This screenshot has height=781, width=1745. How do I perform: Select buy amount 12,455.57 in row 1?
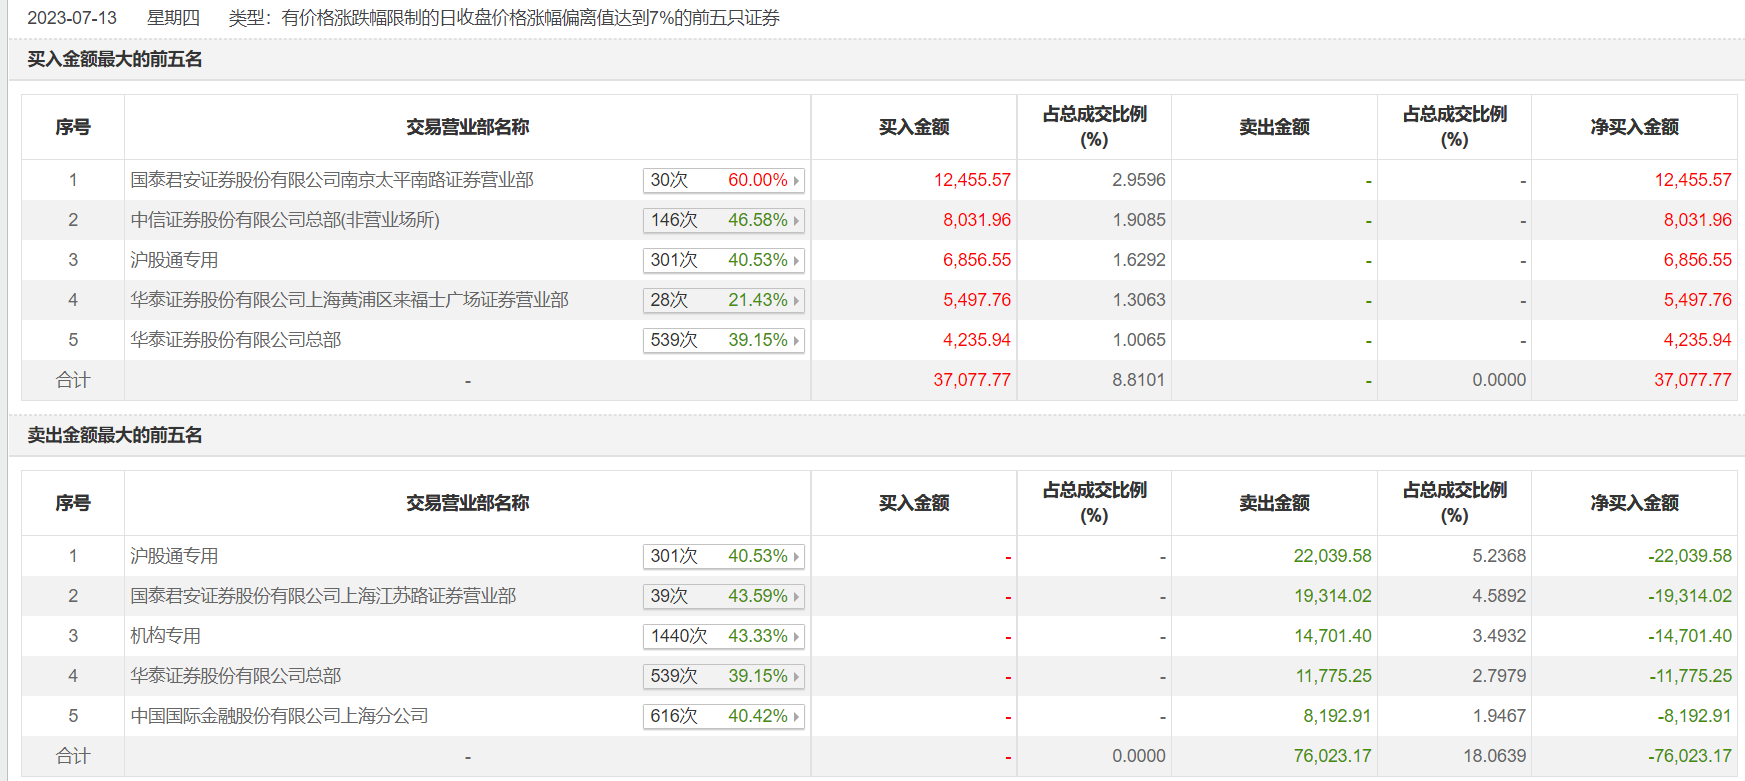(972, 180)
